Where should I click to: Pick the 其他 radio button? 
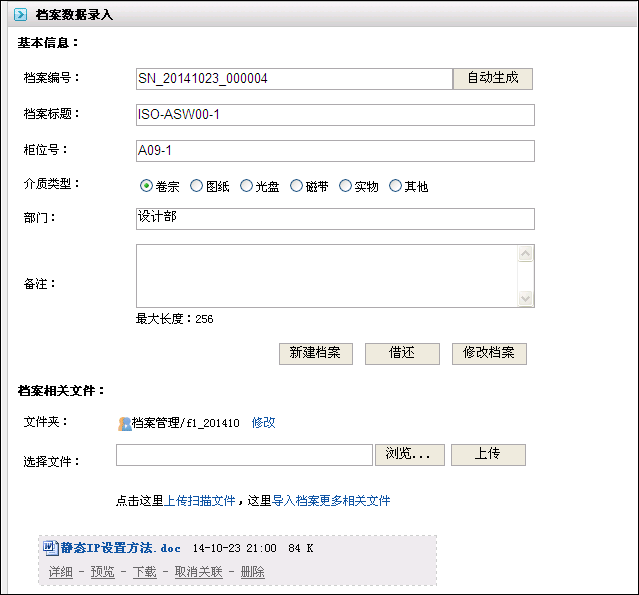click(395, 186)
